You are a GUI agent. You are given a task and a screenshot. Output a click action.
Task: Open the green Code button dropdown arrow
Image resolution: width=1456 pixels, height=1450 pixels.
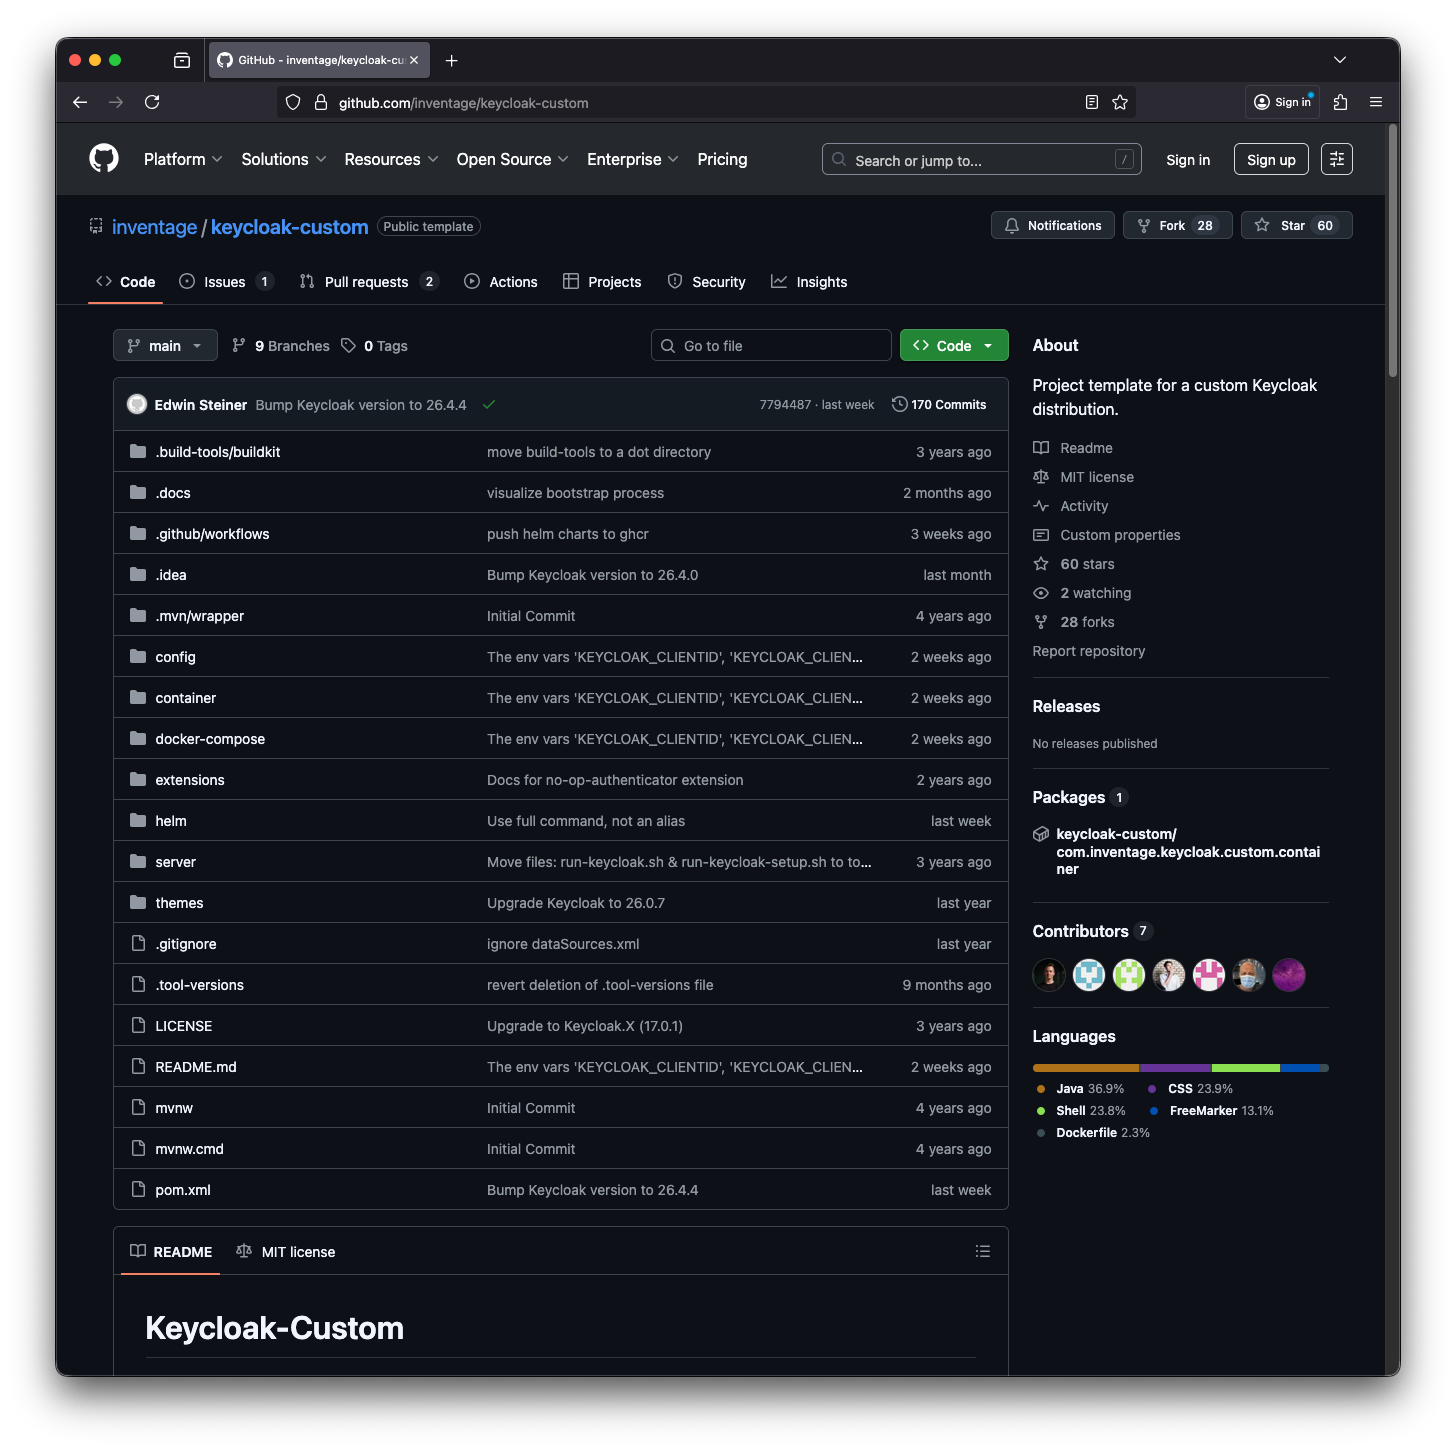coord(986,345)
